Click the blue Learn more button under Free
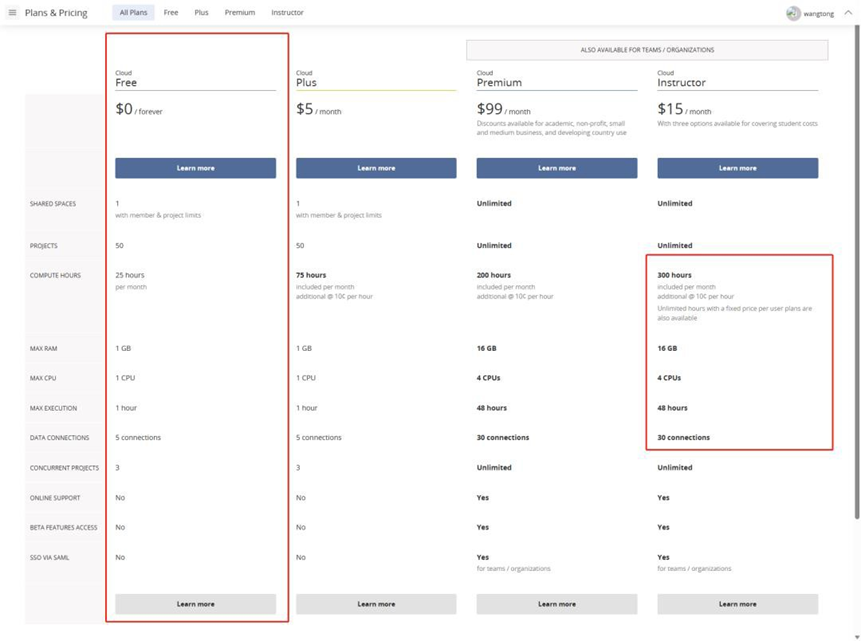 click(195, 168)
